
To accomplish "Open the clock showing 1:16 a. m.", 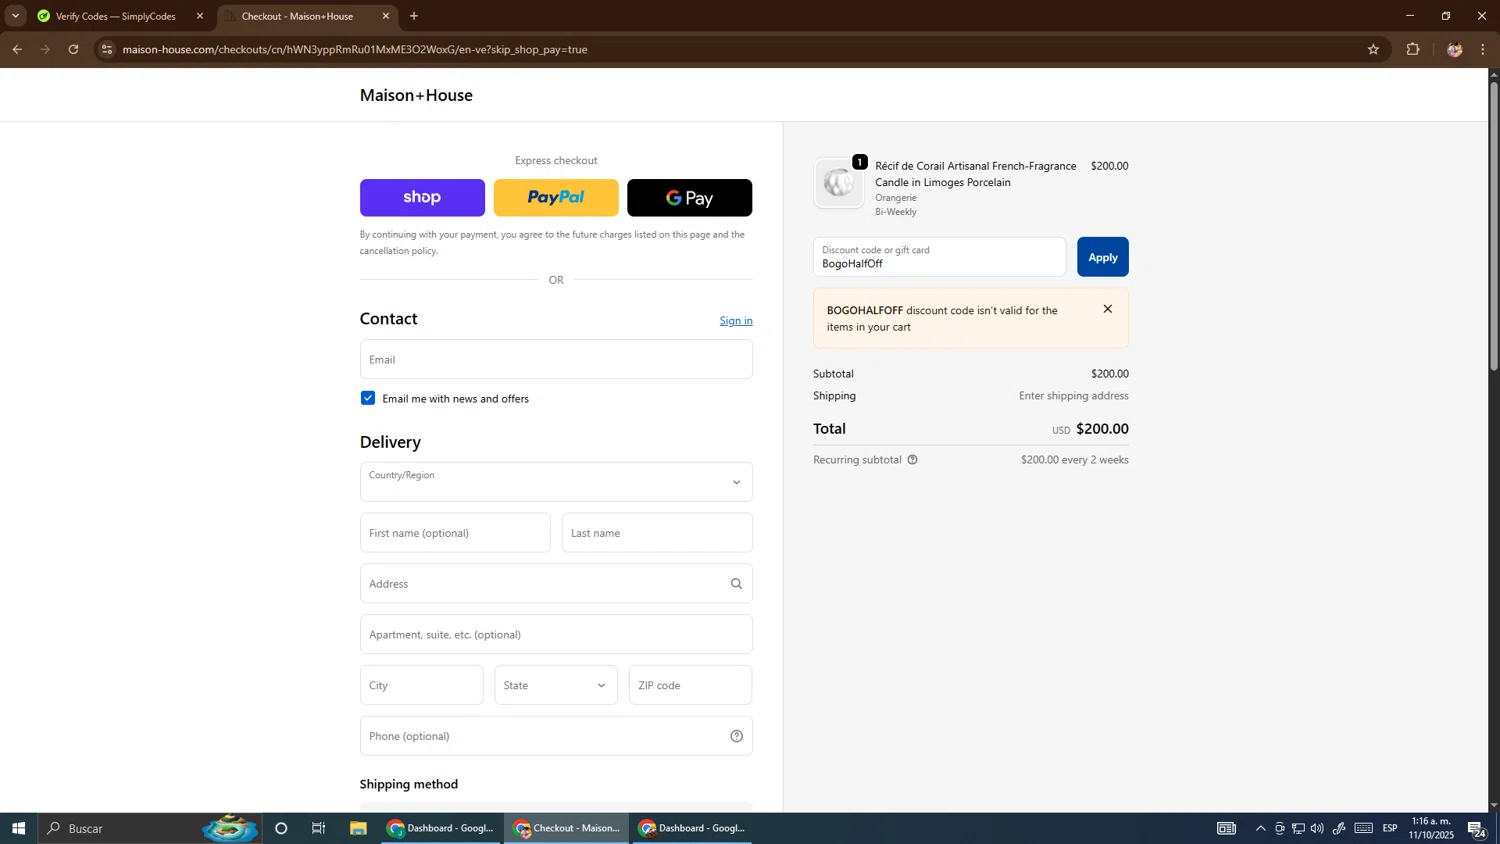I will coord(1431,828).
